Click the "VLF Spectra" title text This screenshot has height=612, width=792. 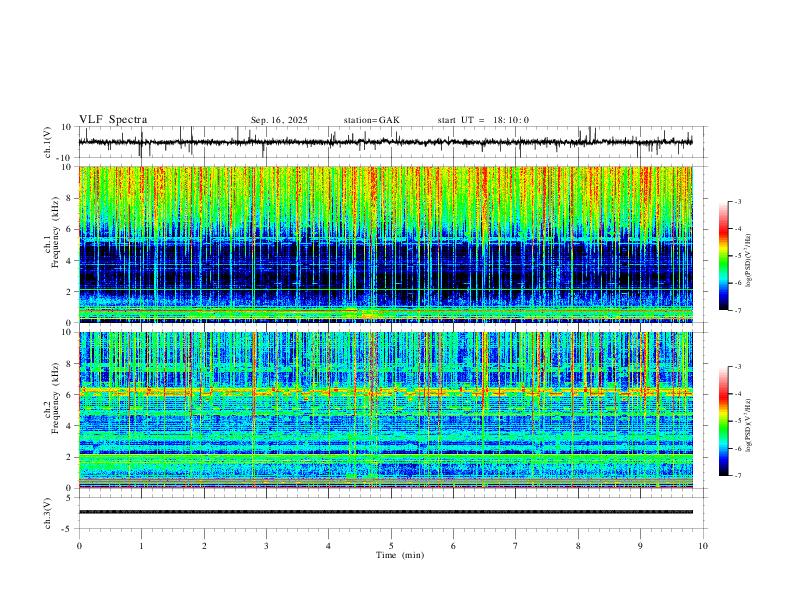(113, 120)
